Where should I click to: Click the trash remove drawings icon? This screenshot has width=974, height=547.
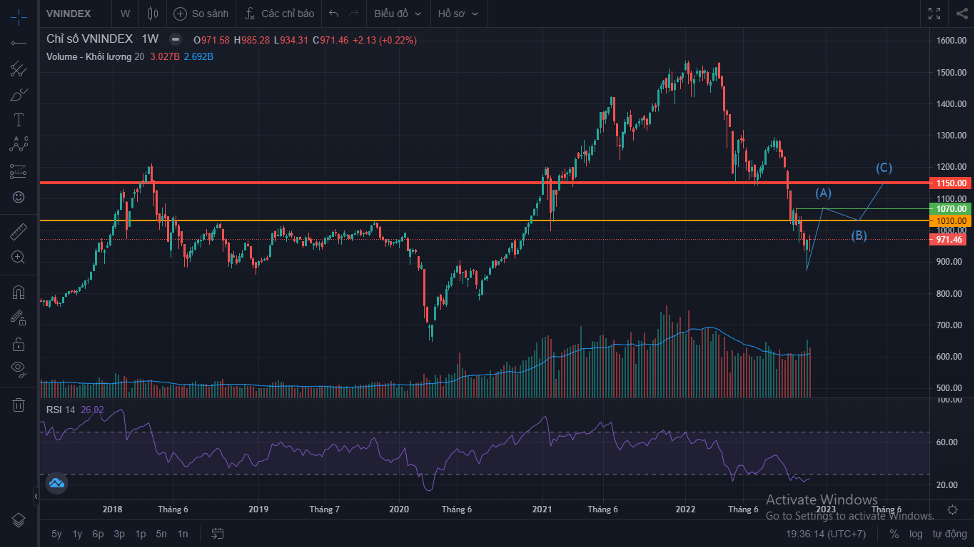coord(18,405)
